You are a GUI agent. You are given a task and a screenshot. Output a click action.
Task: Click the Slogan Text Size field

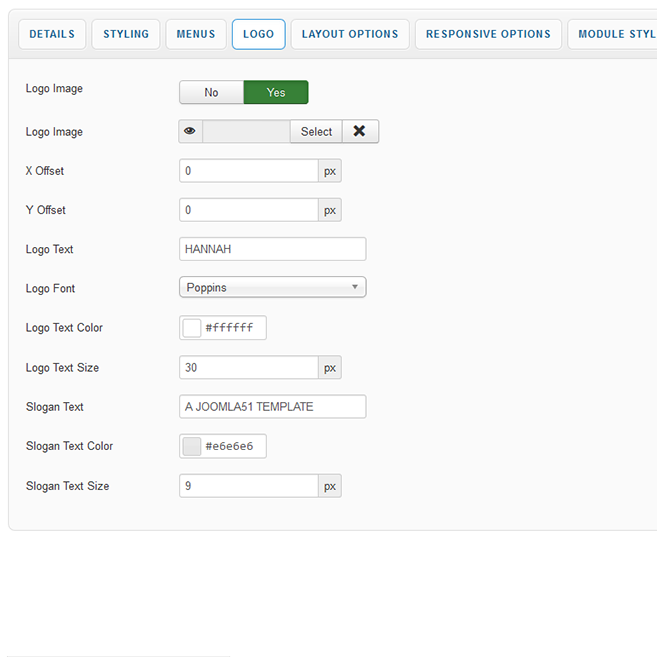coord(249,486)
